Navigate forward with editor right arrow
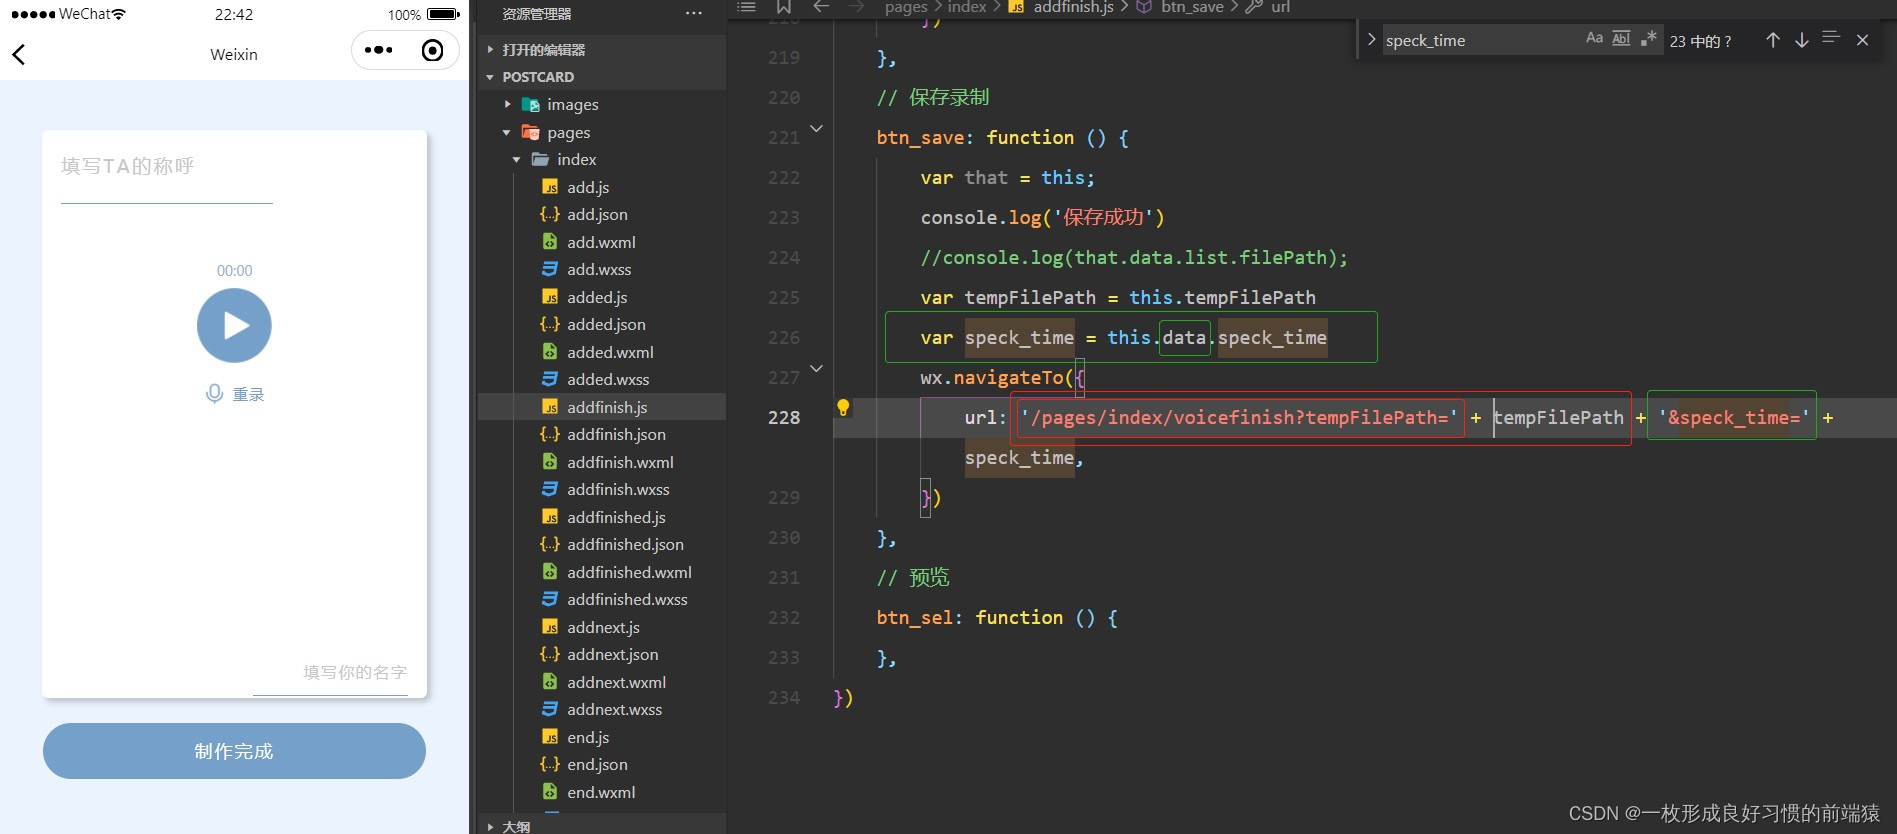 (x=856, y=7)
